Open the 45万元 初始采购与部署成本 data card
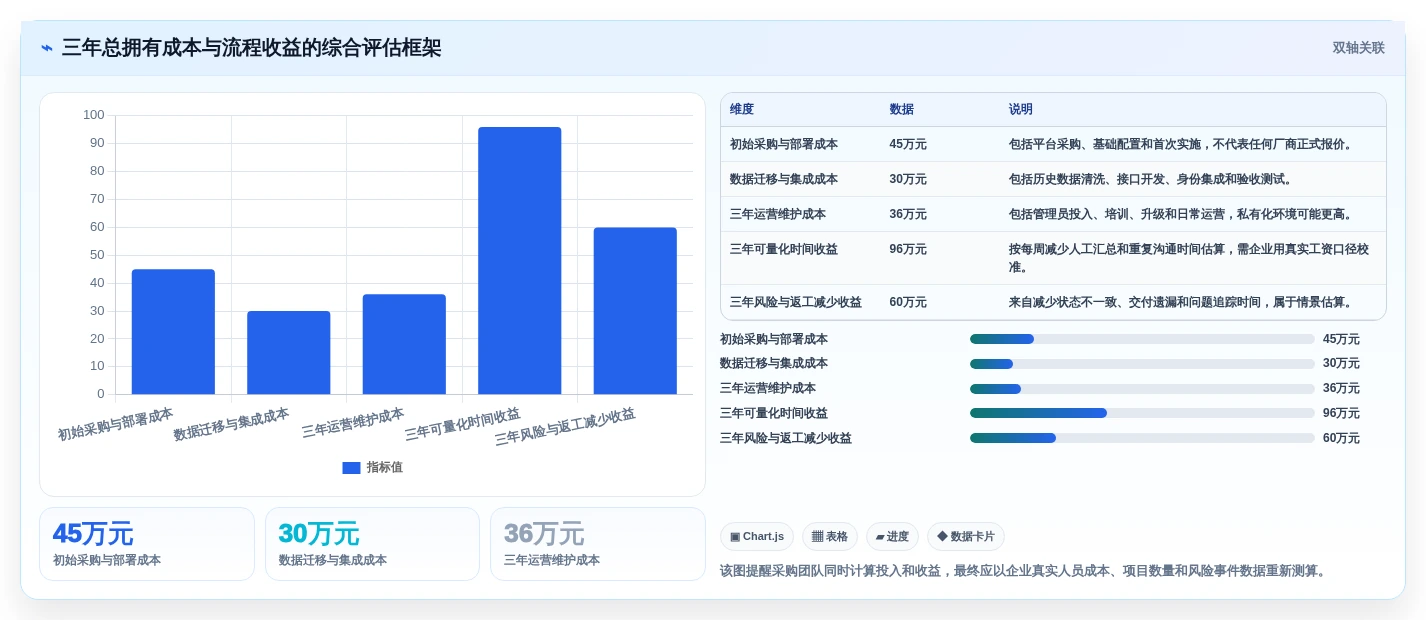Screen dimensions: 1426x620 click(147, 544)
